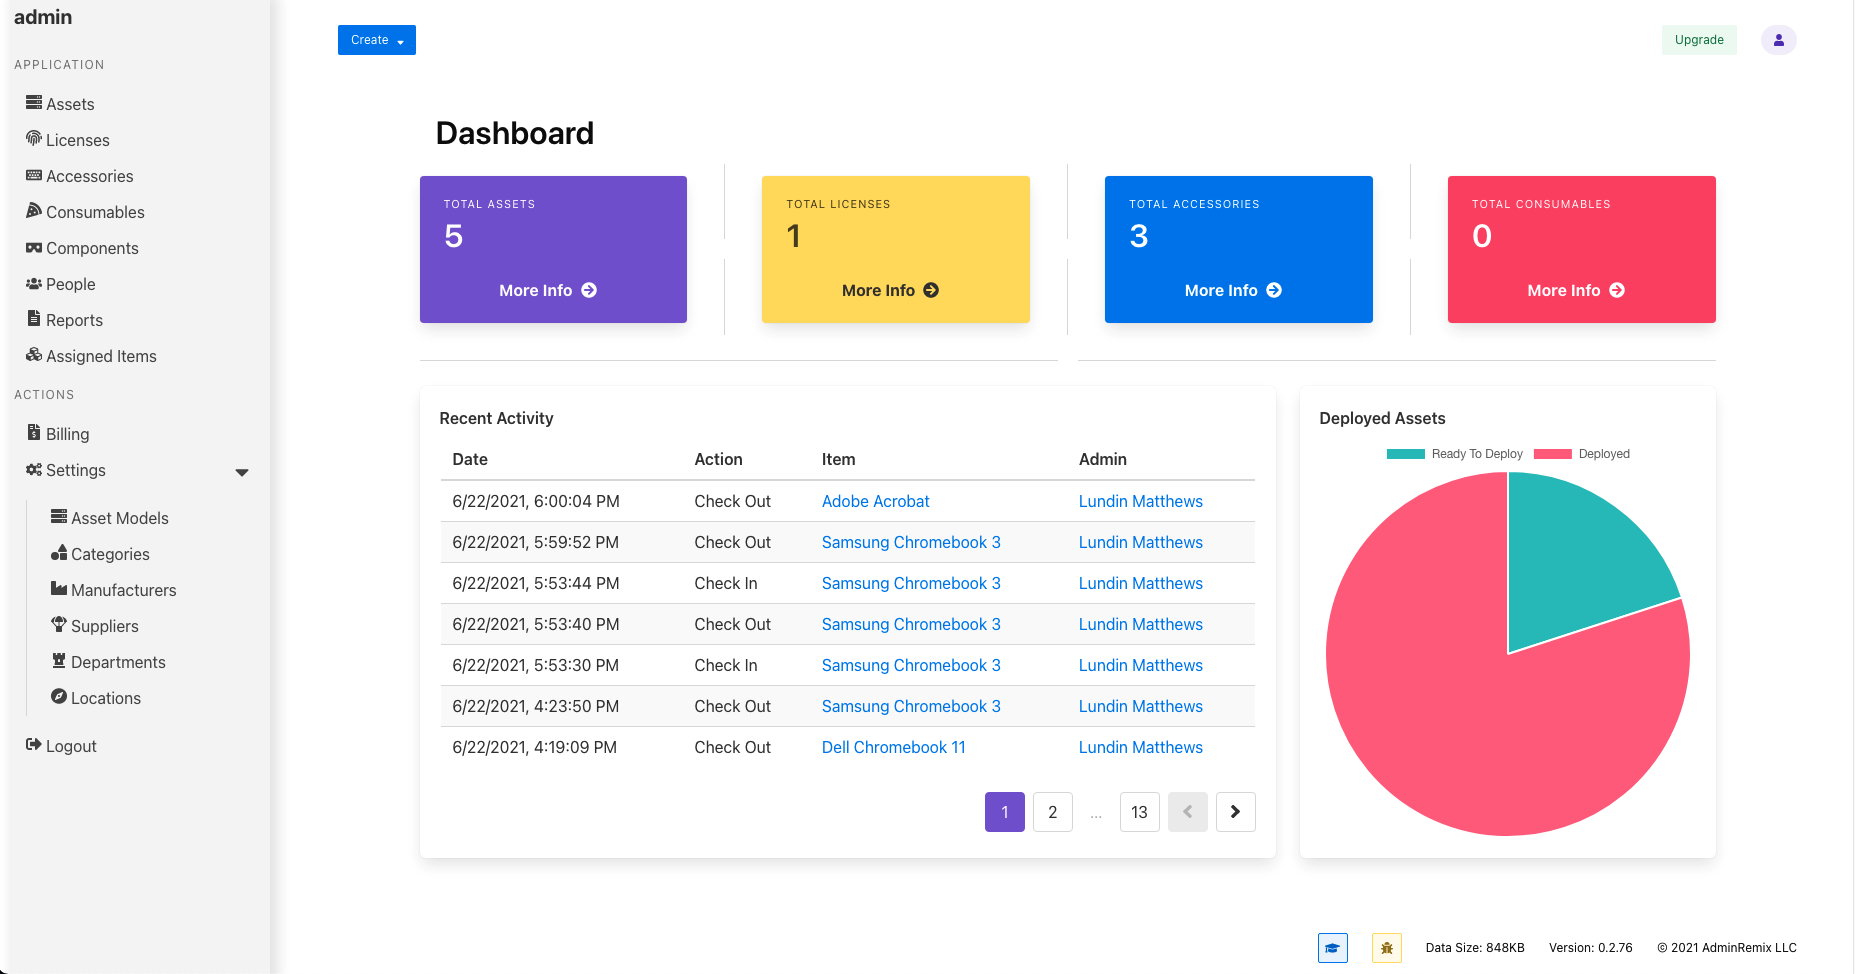This screenshot has height=974, width=1855.
Task: Click the Date column header
Action: [x=470, y=459]
